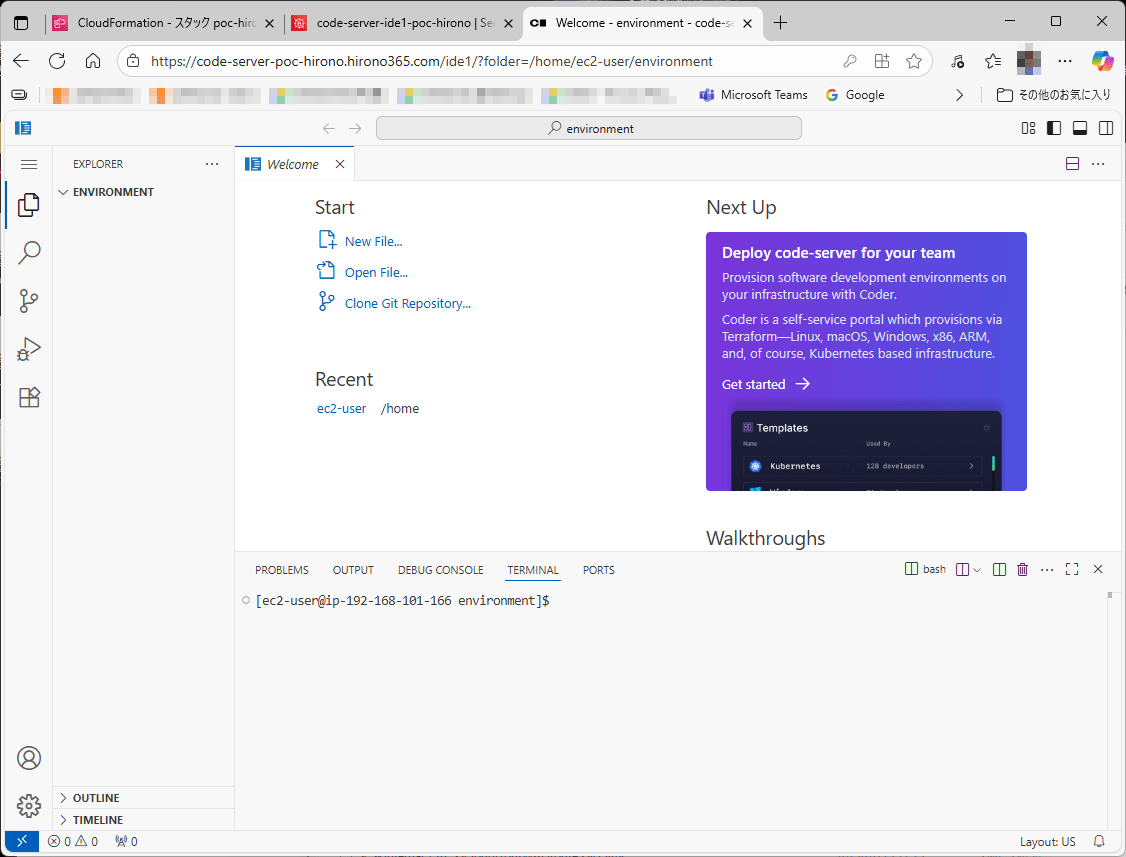This screenshot has width=1126, height=857.
Task: Open Customize Layout control
Action: tap(1028, 128)
